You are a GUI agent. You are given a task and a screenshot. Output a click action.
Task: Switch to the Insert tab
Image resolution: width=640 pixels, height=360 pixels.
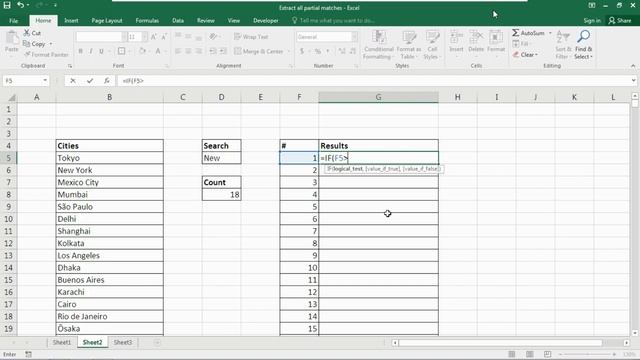click(71, 20)
